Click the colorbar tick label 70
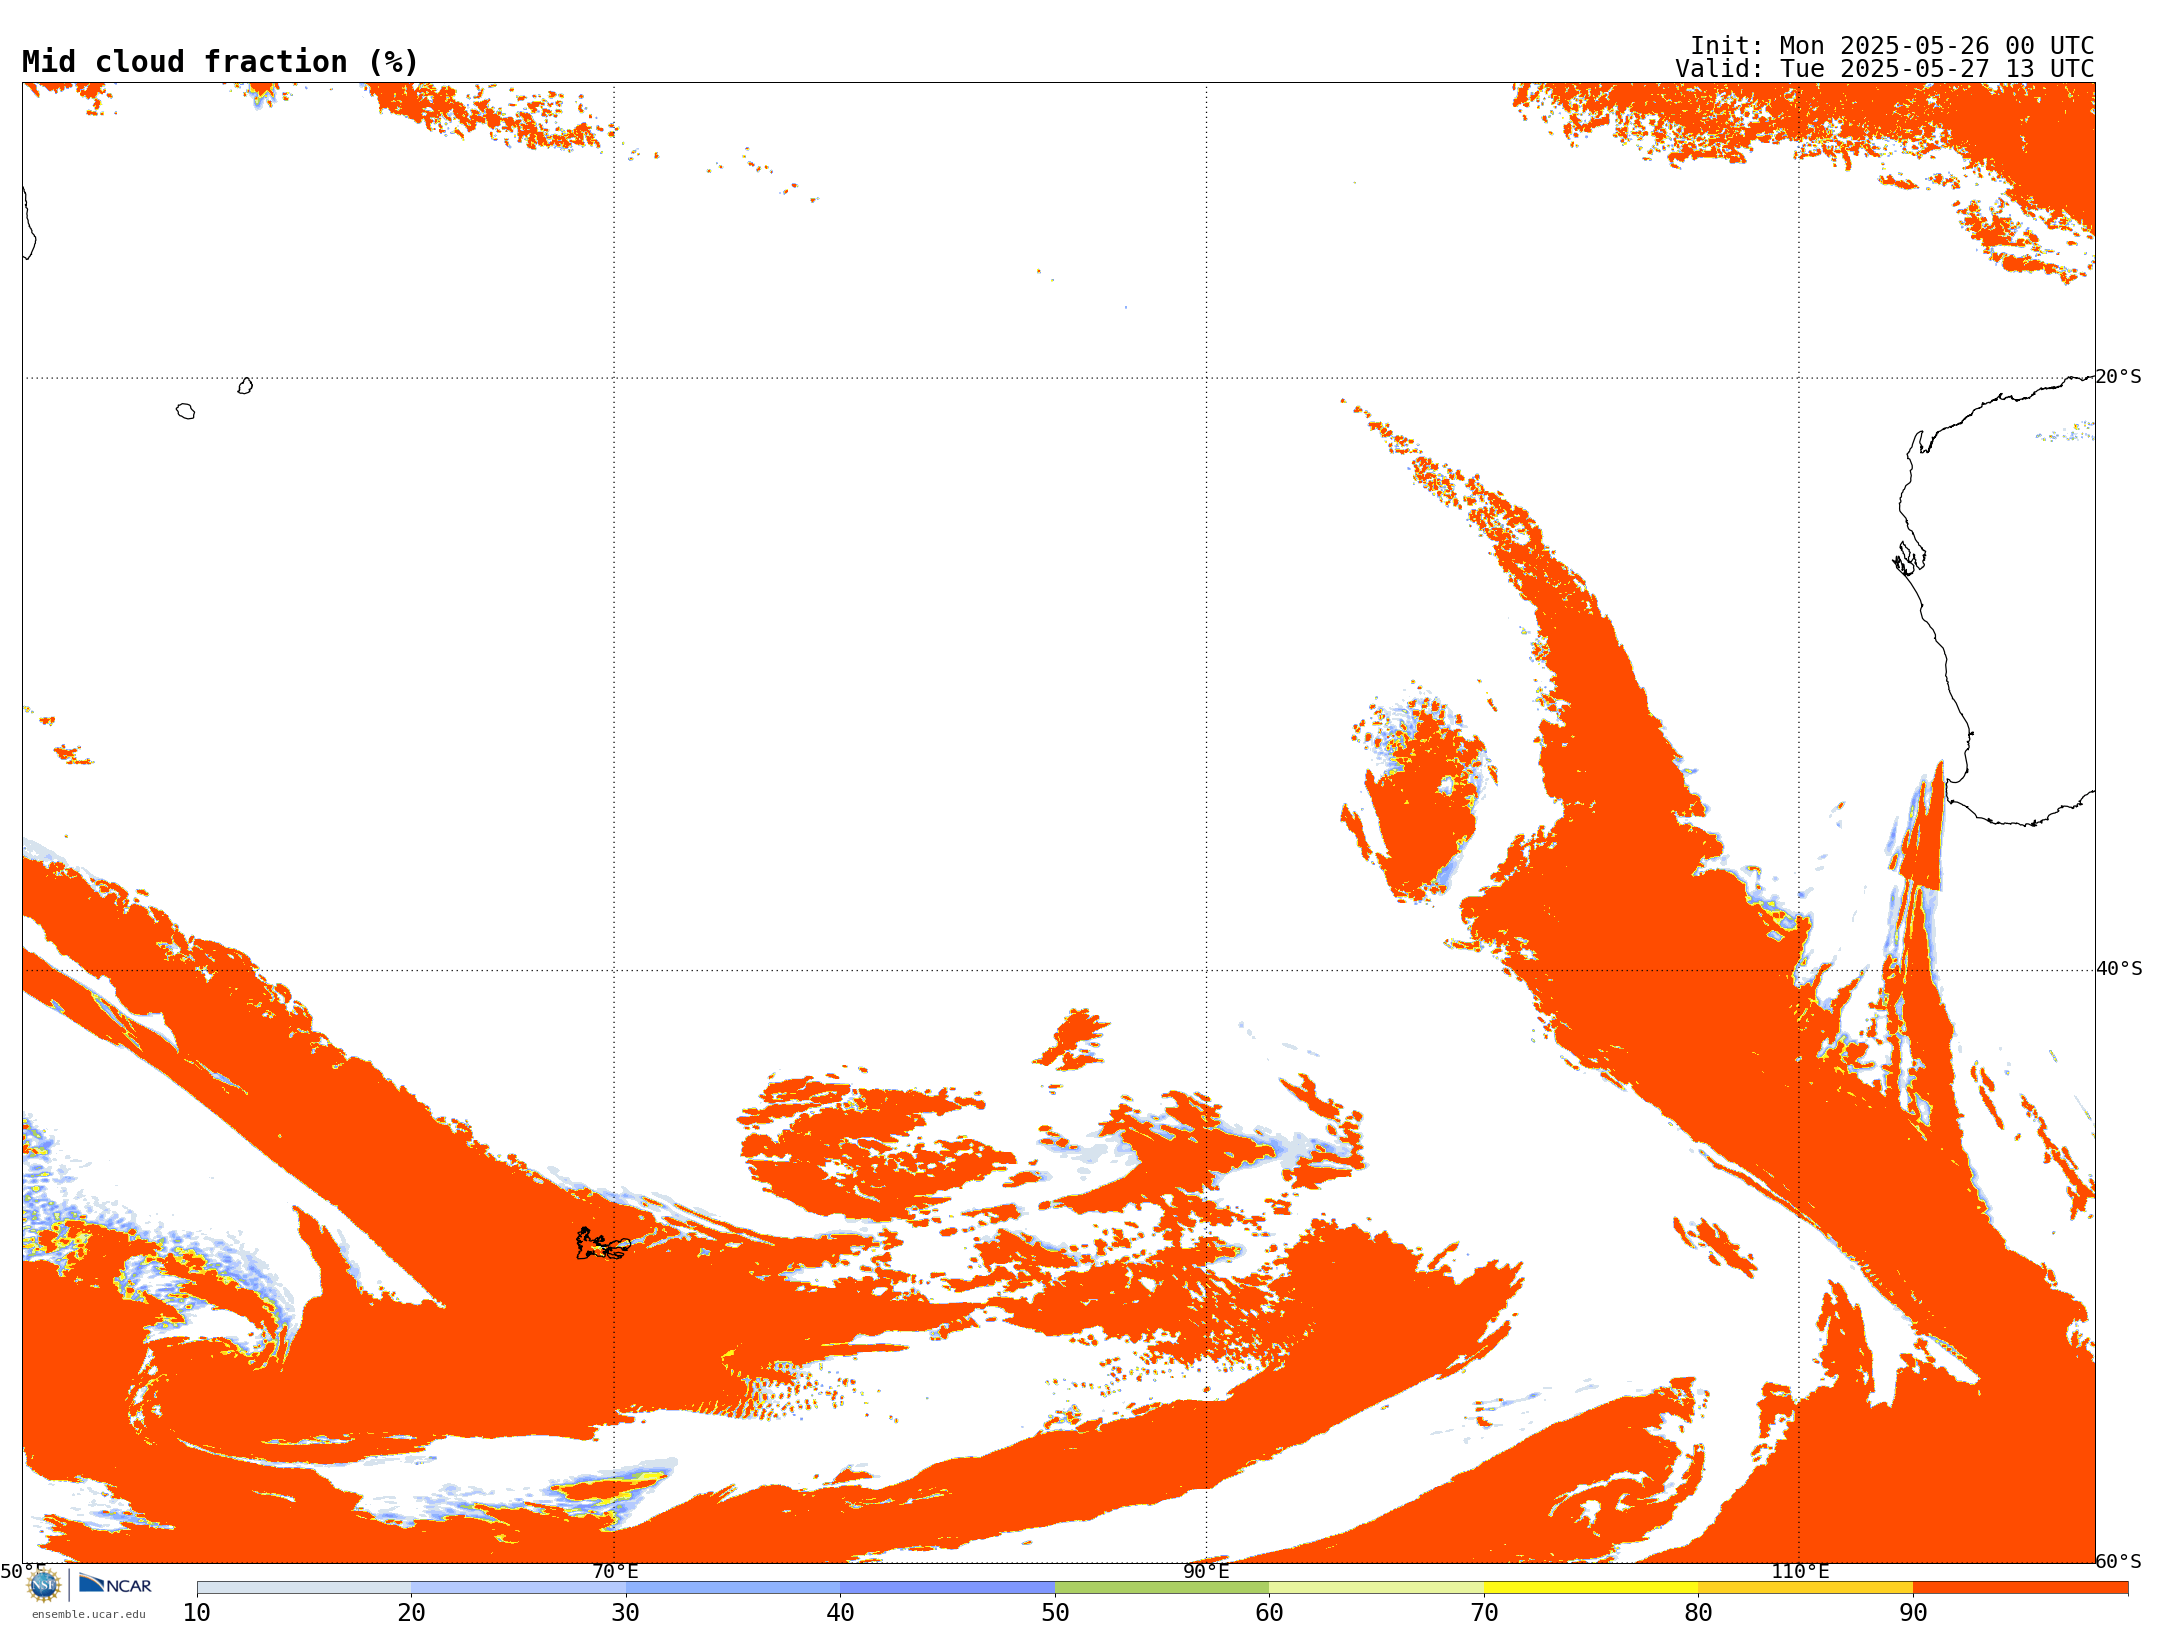This screenshot has width=2160, height=1626. tap(1484, 1613)
